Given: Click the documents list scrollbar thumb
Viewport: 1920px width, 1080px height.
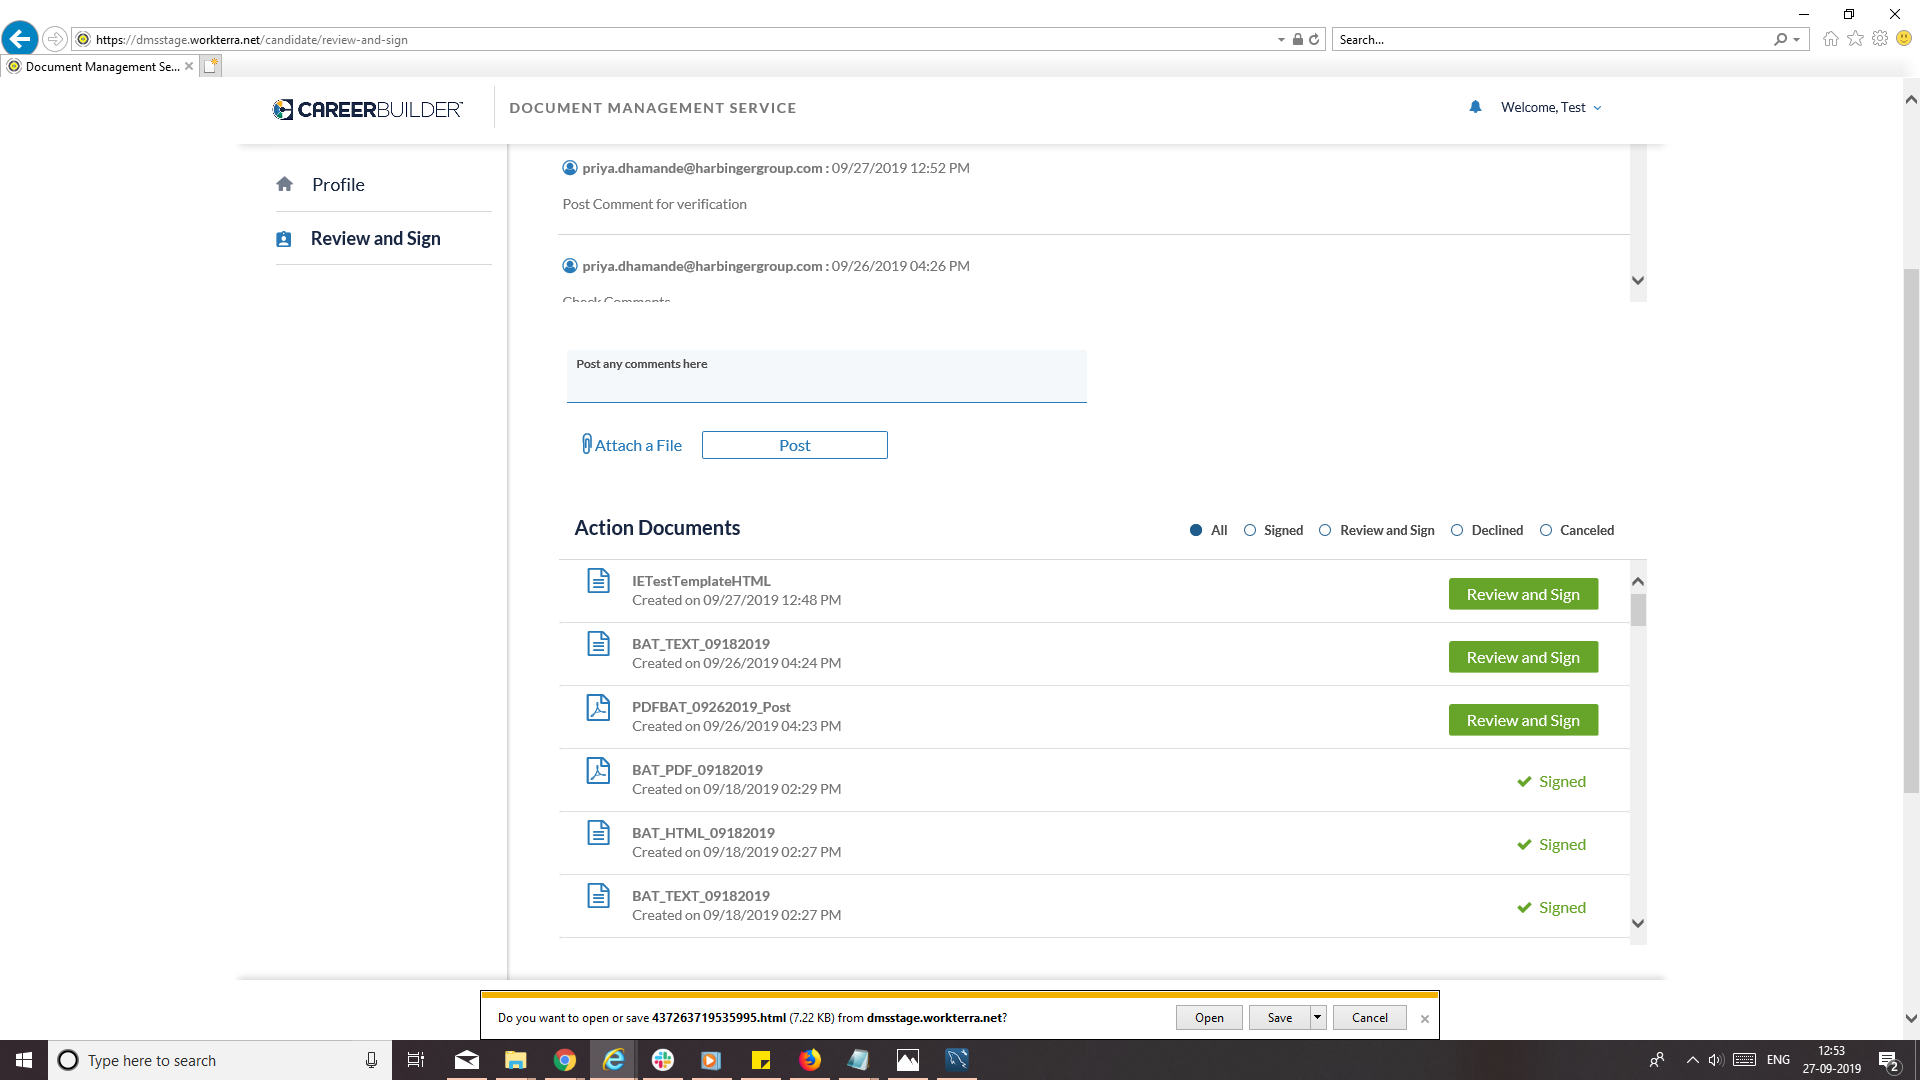Looking at the screenshot, I should pyautogui.click(x=1638, y=610).
